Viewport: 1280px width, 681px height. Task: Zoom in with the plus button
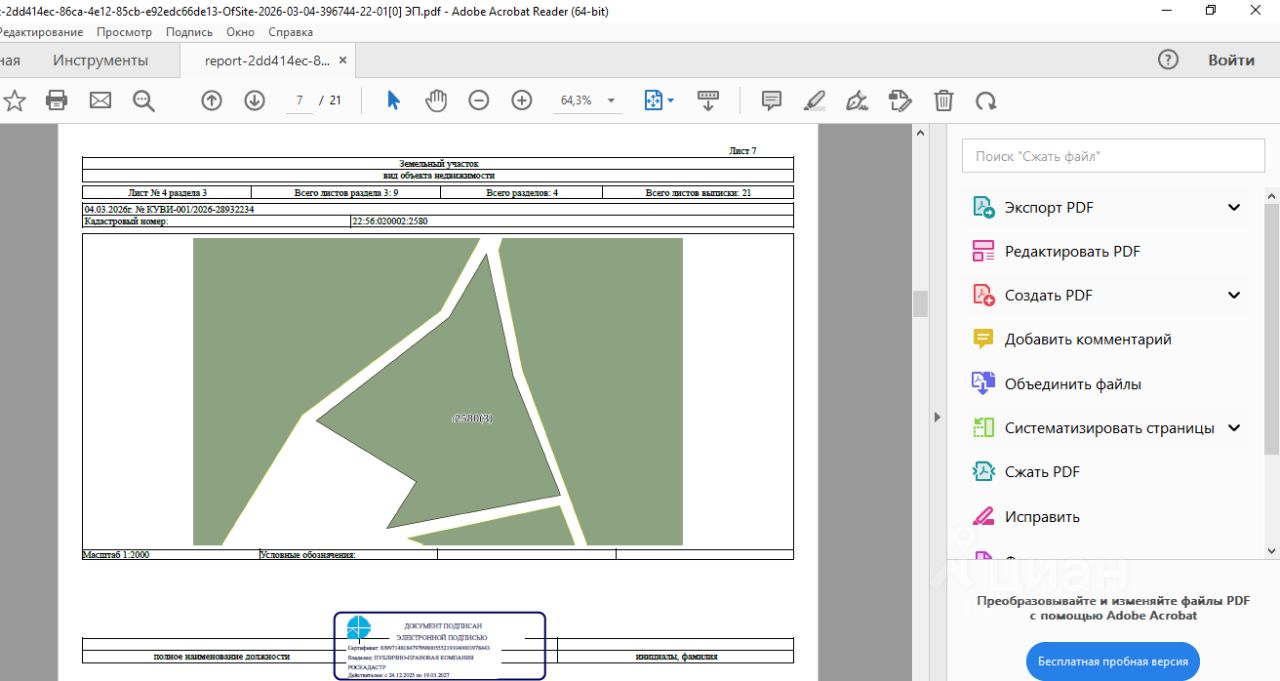tap(522, 100)
